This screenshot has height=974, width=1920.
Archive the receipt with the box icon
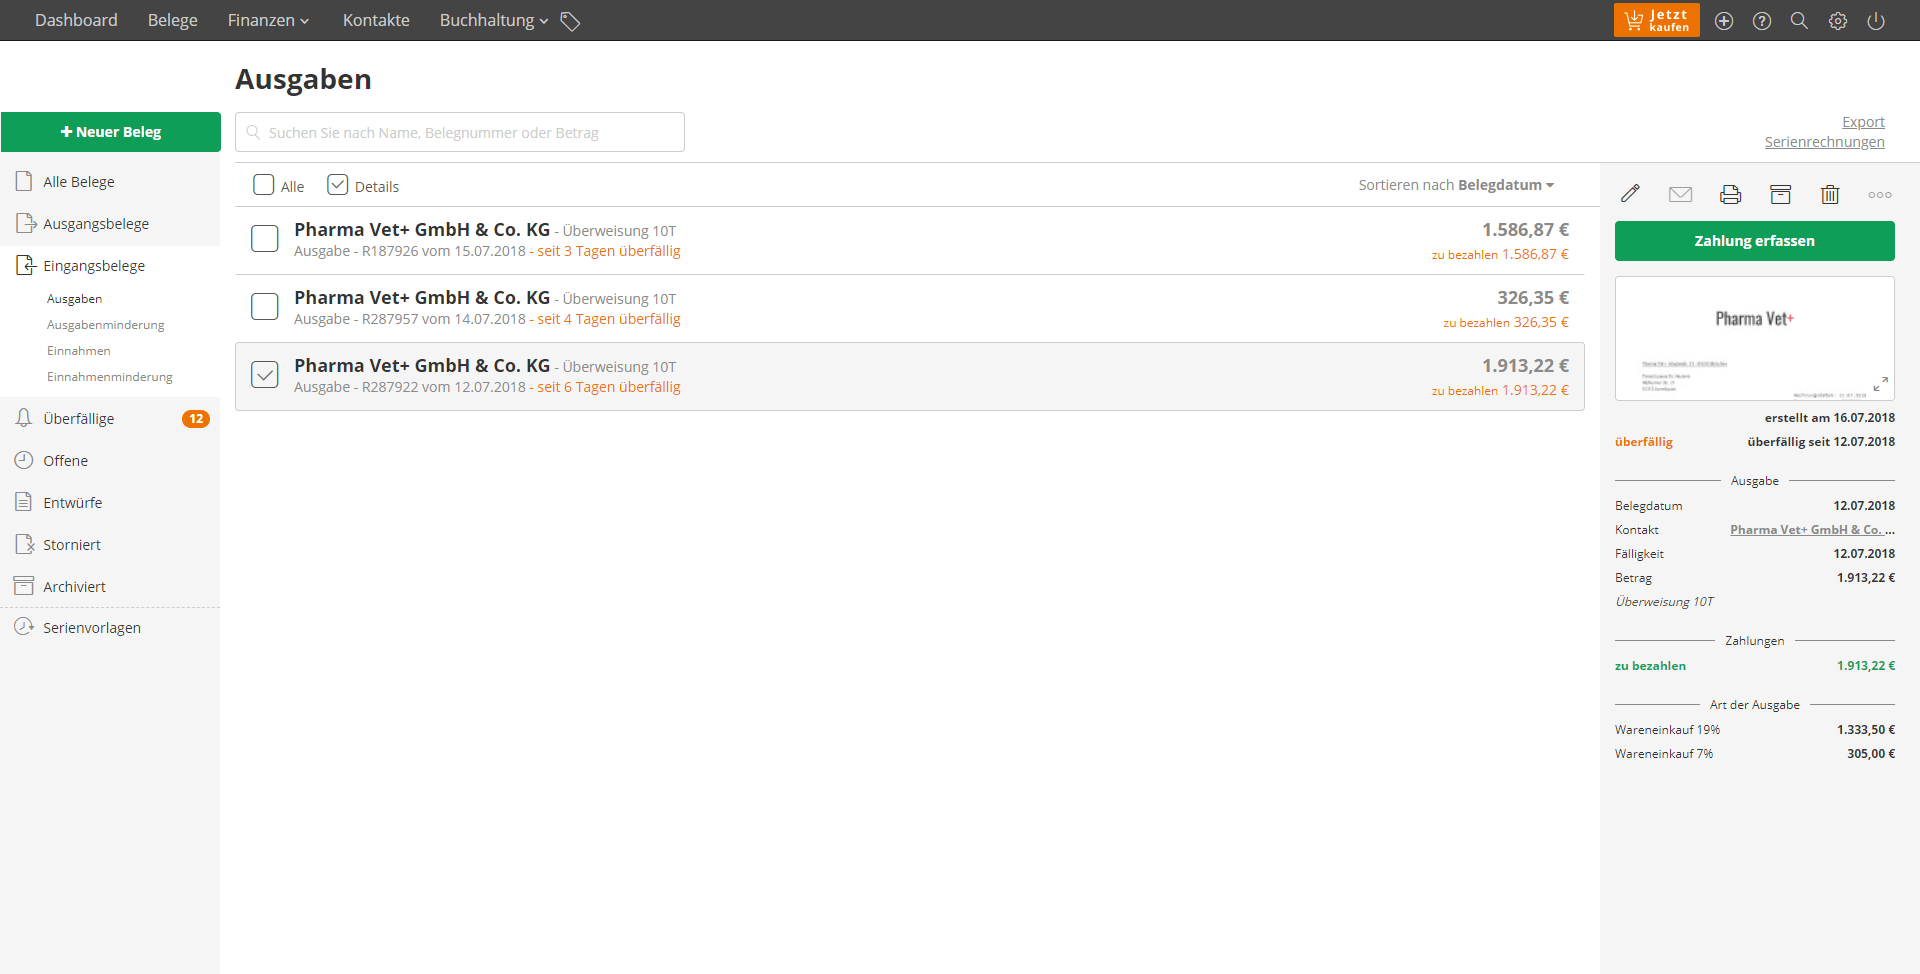[1780, 194]
